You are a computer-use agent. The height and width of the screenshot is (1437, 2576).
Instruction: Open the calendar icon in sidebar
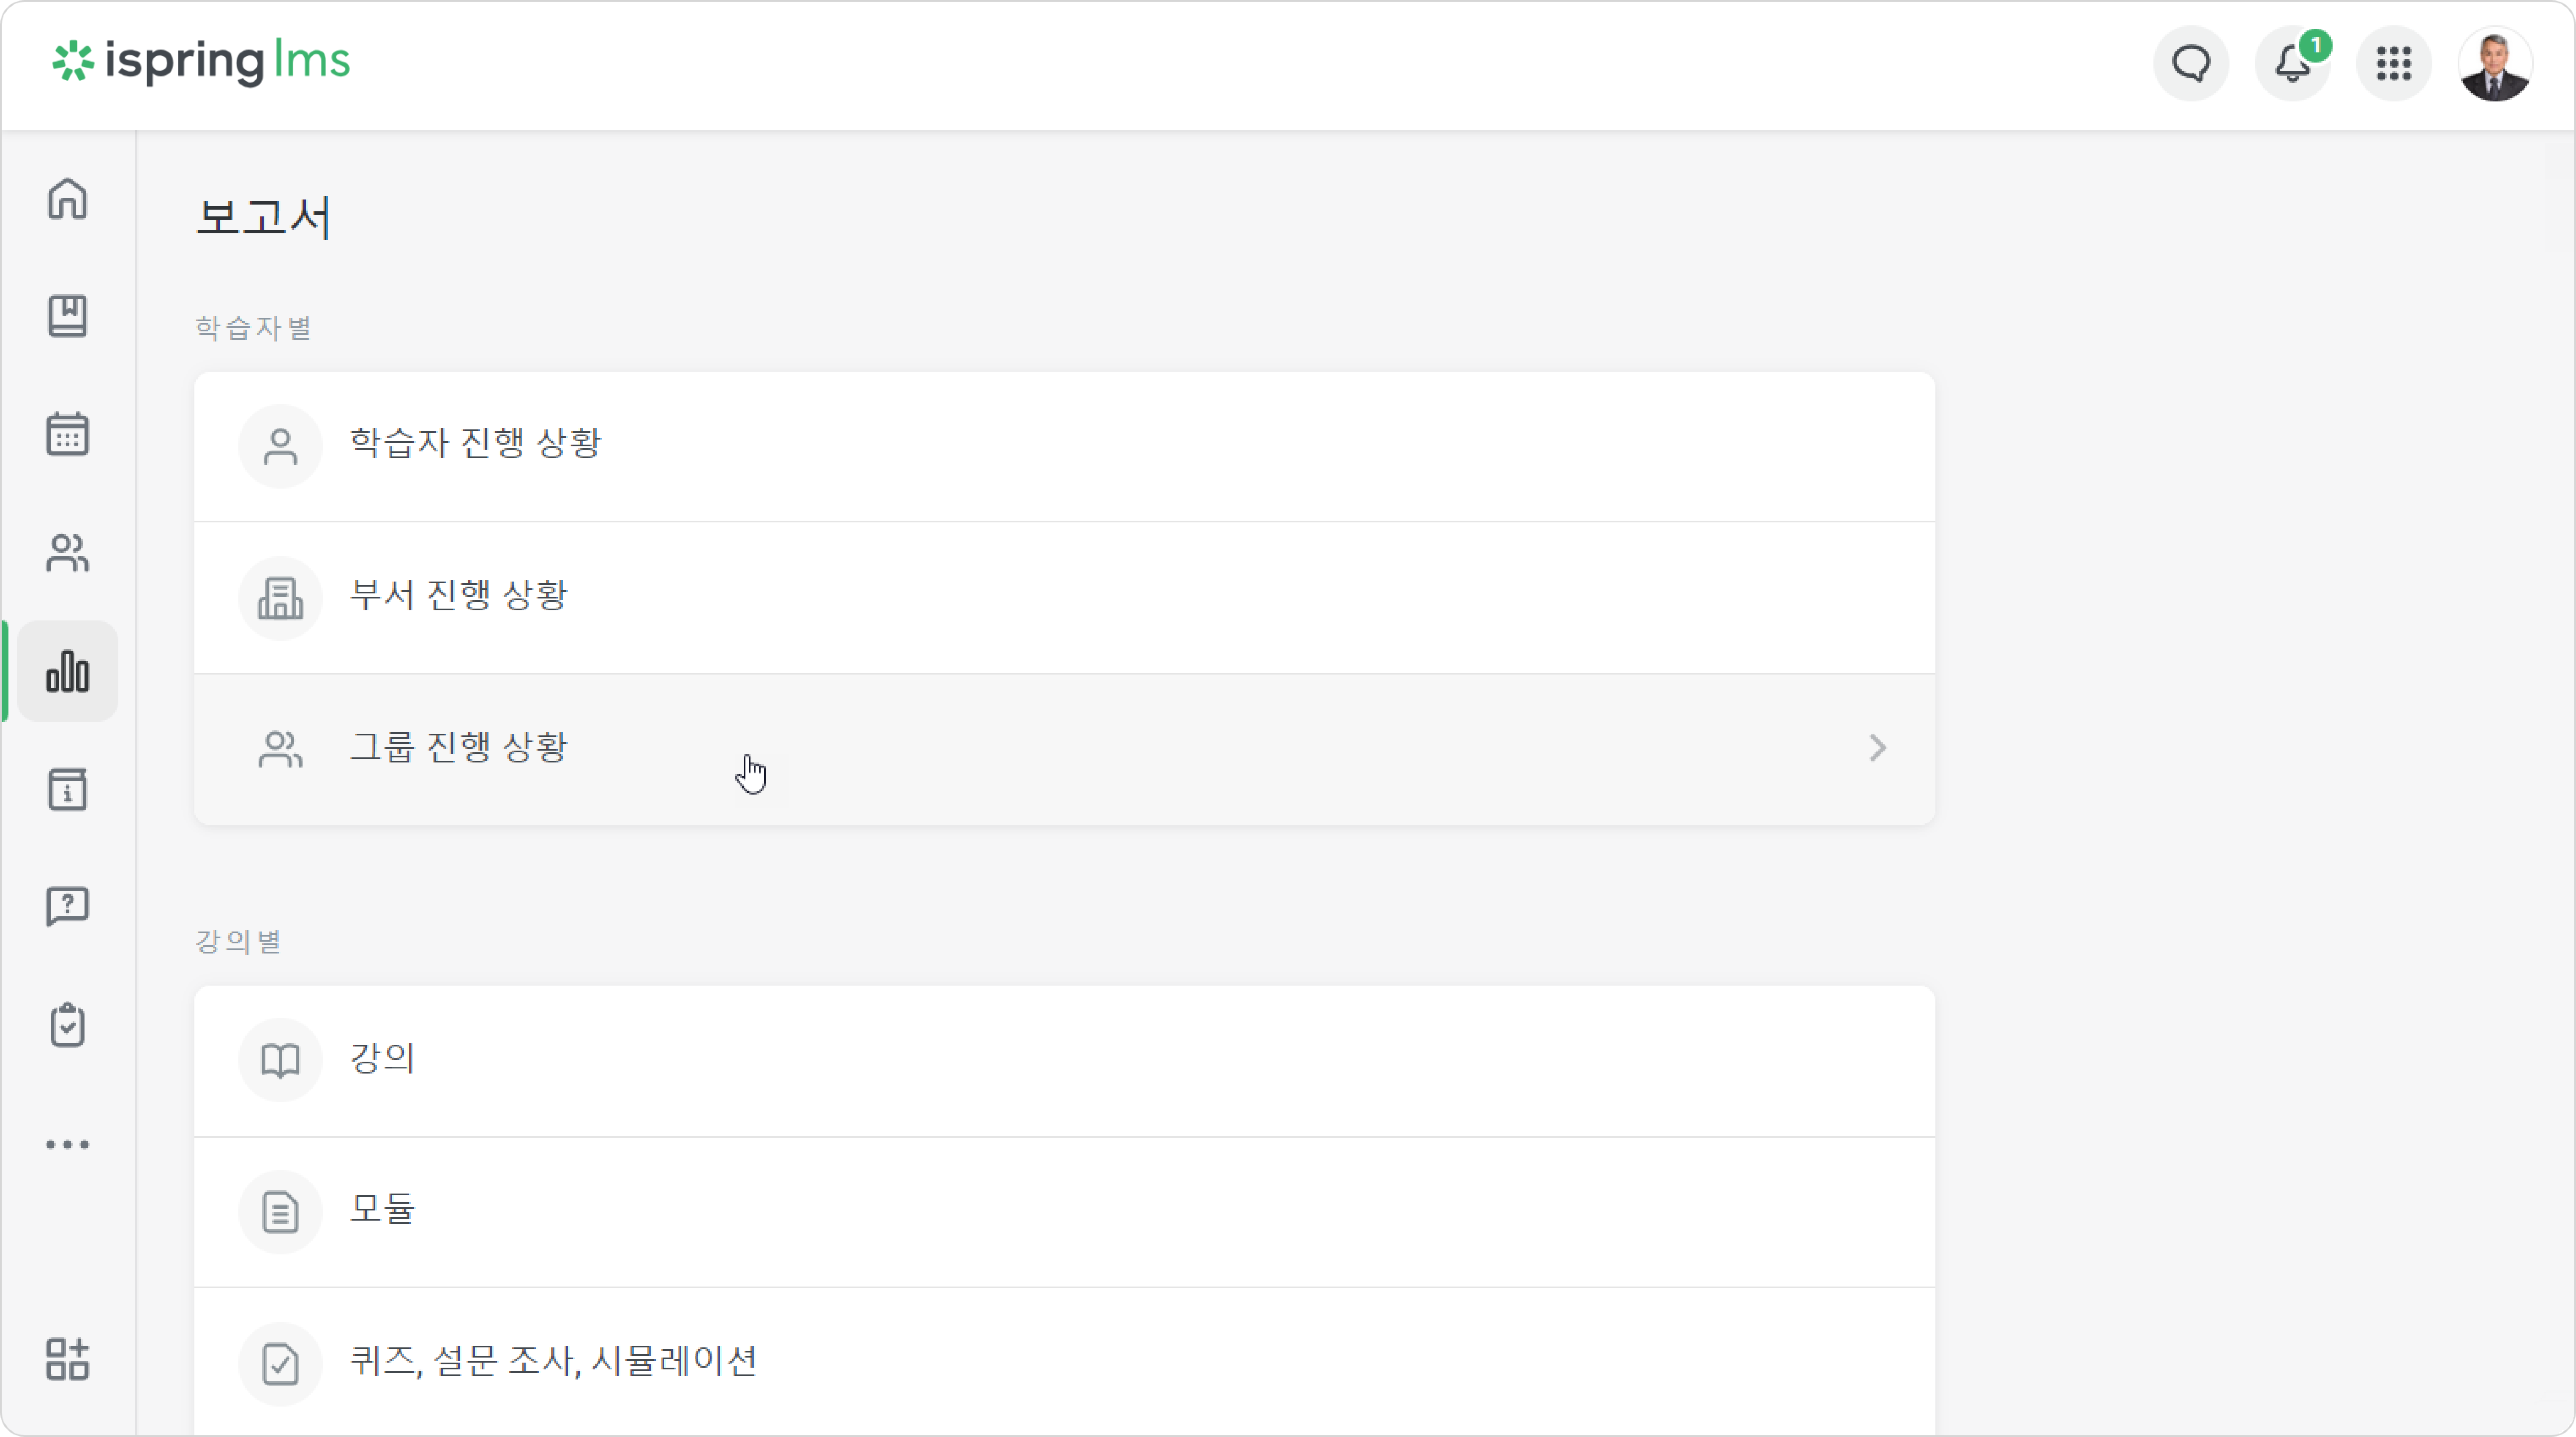click(x=67, y=434)
